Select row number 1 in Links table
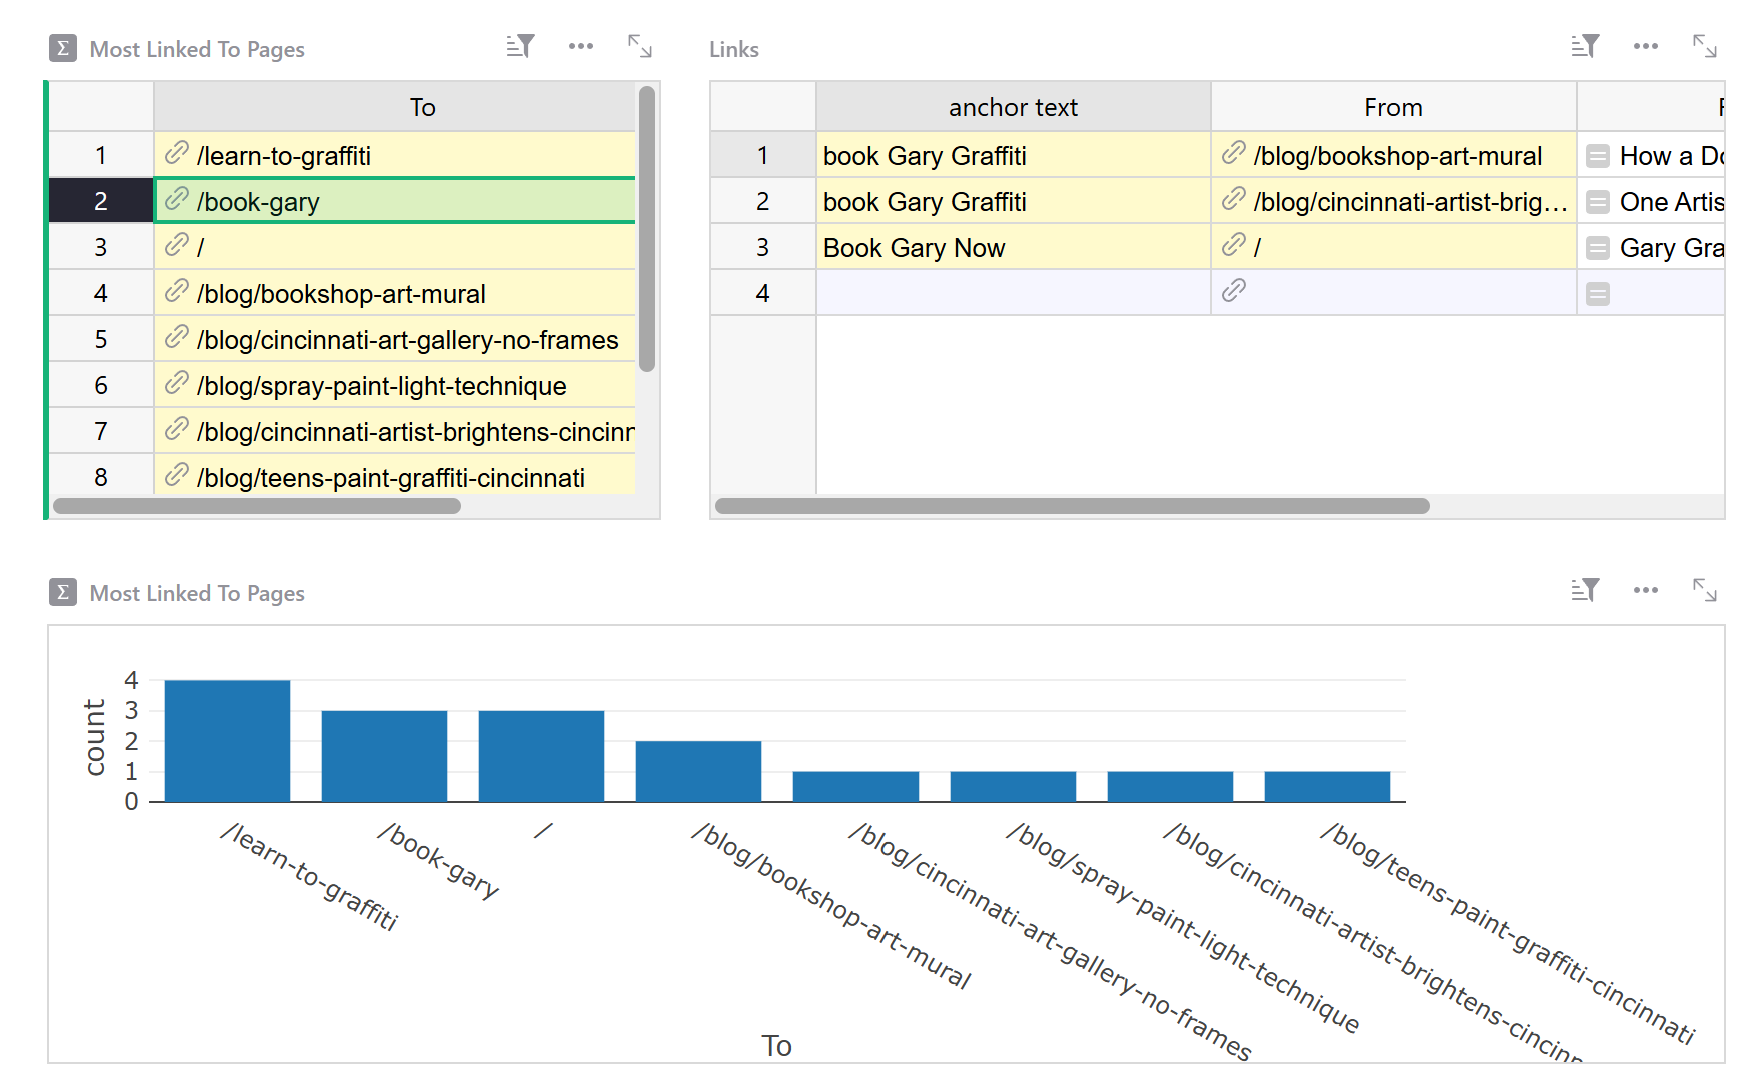The height and width of the screenshot is (1090, 1760). pos(763,155)
